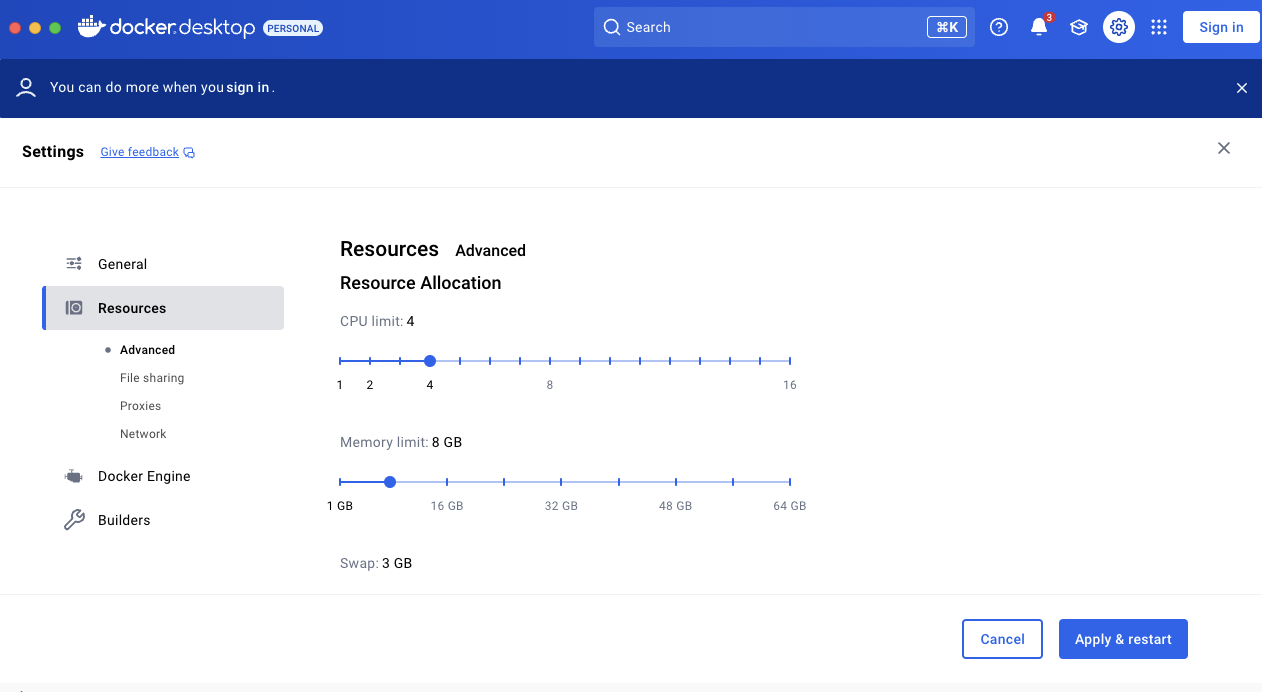This screenshot has width=1262, height=692.
Task: Set CPU limit slider to 8
Action: coord(550,361)
